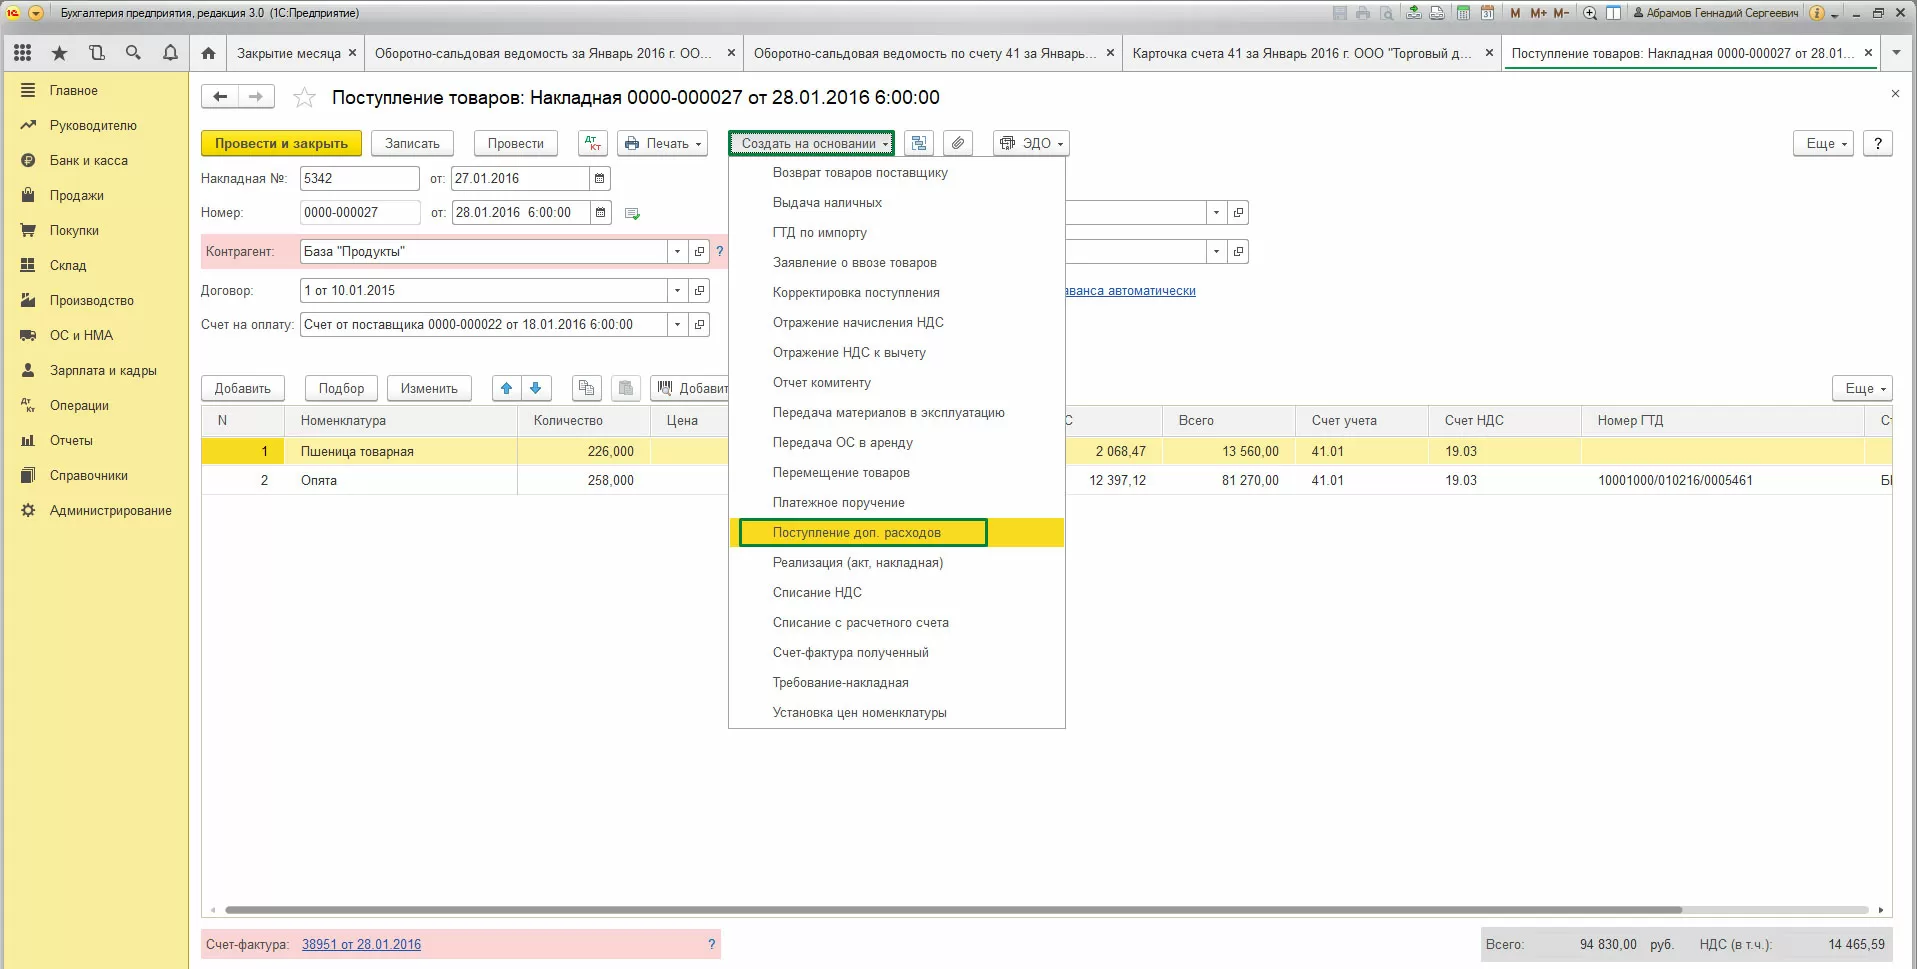Click the Накладная № field containing 5342
The height and width of the screenshot is (969, 1917).
pyautogui.click(x=359, y=178)
